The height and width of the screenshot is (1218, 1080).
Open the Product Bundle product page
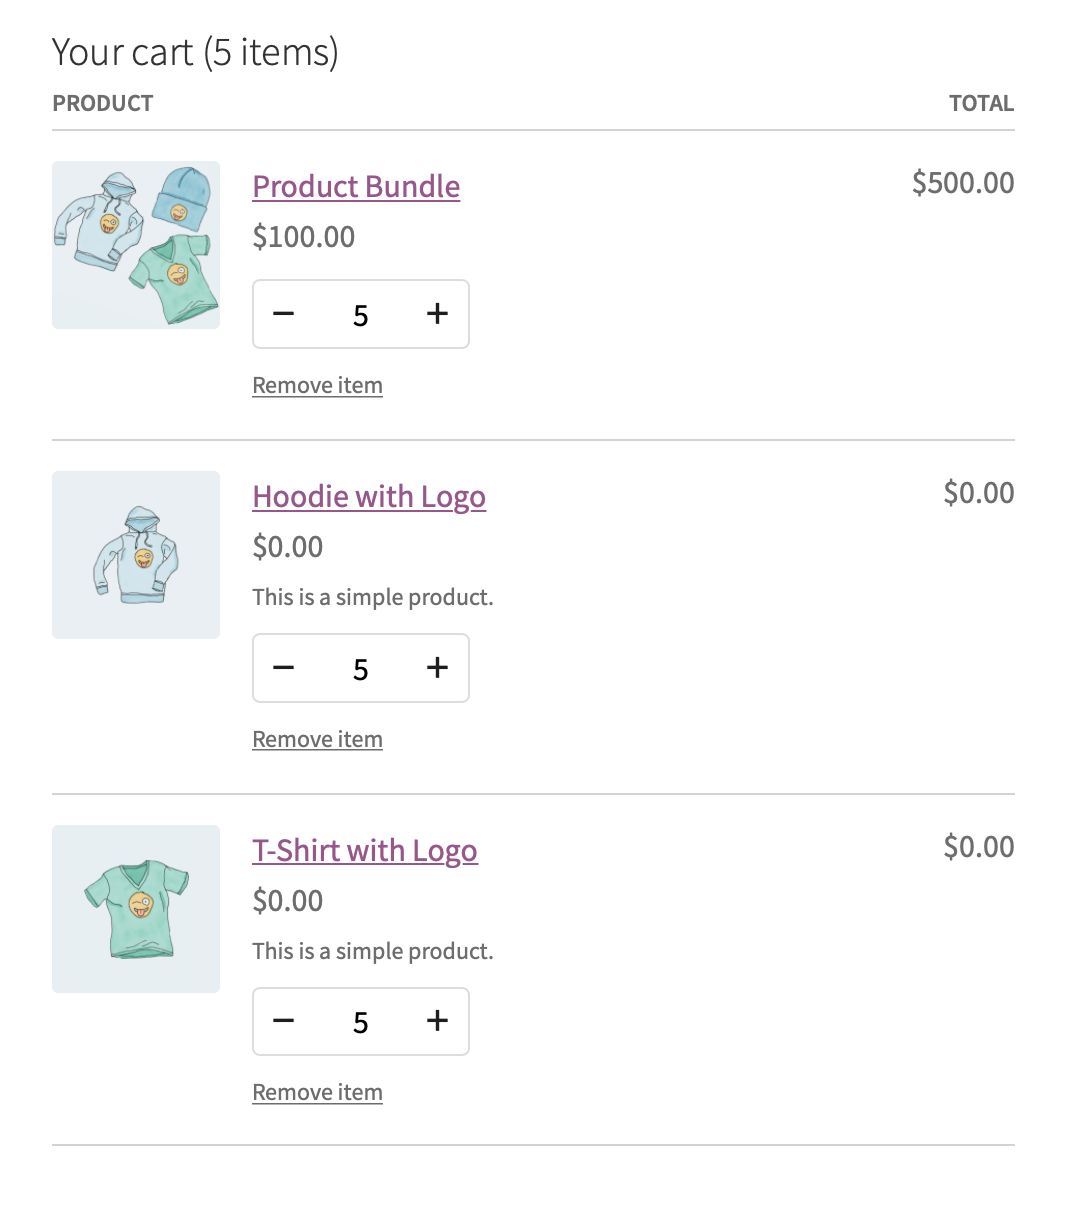(356, 187)
